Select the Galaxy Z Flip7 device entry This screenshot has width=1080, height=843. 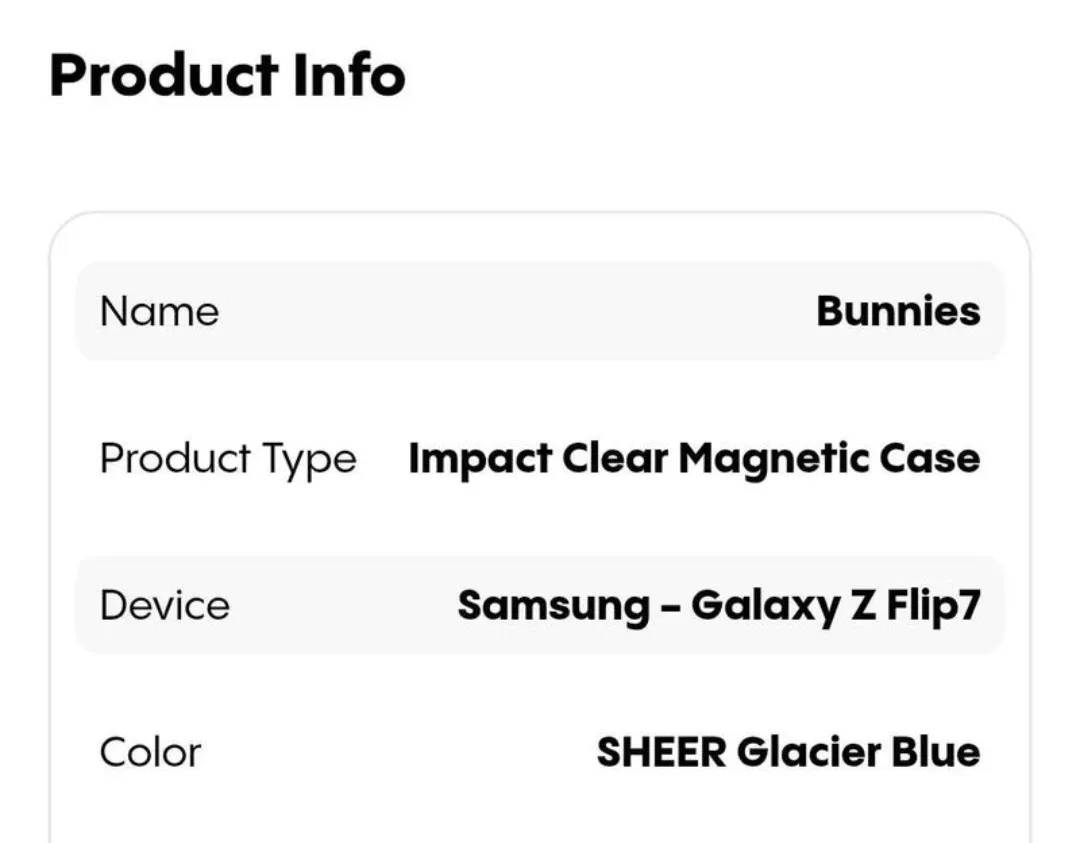click(x=721, y=604)
